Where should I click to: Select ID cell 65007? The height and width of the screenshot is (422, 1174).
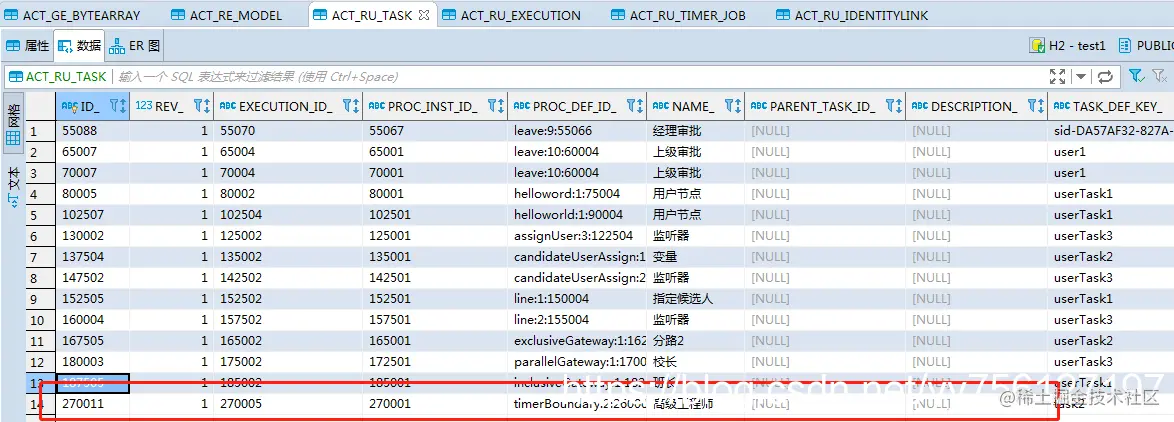(x=93, y=152)
